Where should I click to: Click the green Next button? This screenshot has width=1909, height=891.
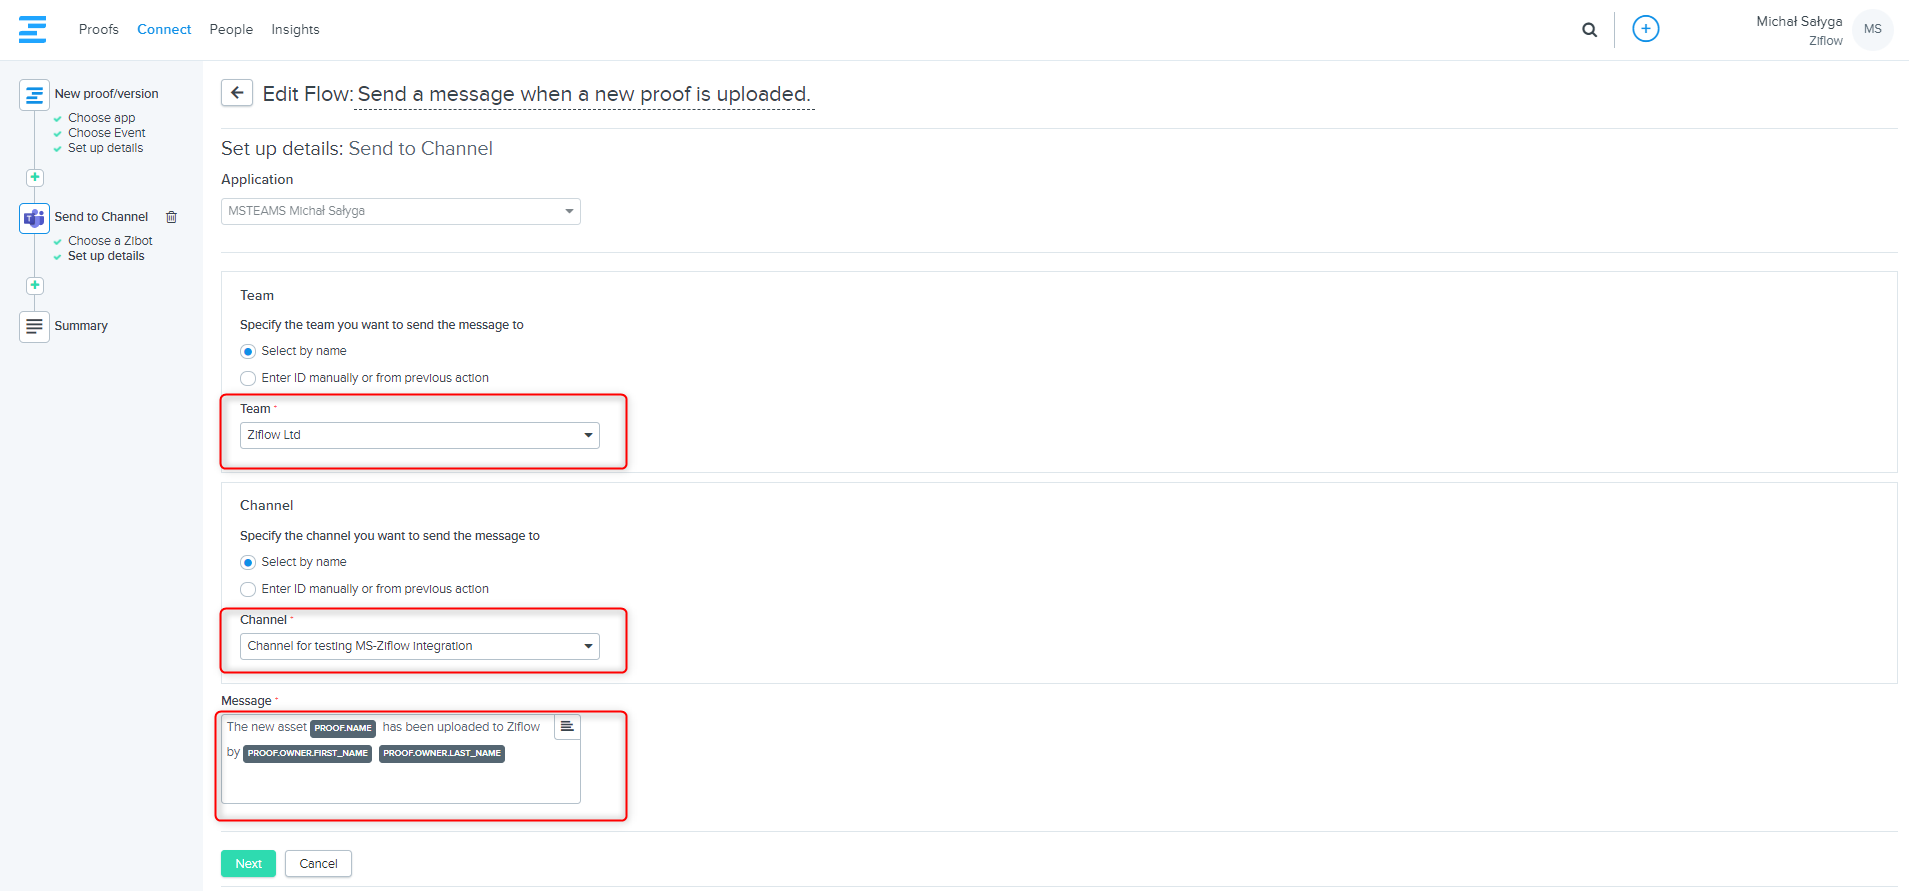pyautogui.click(x=248, y=864)
